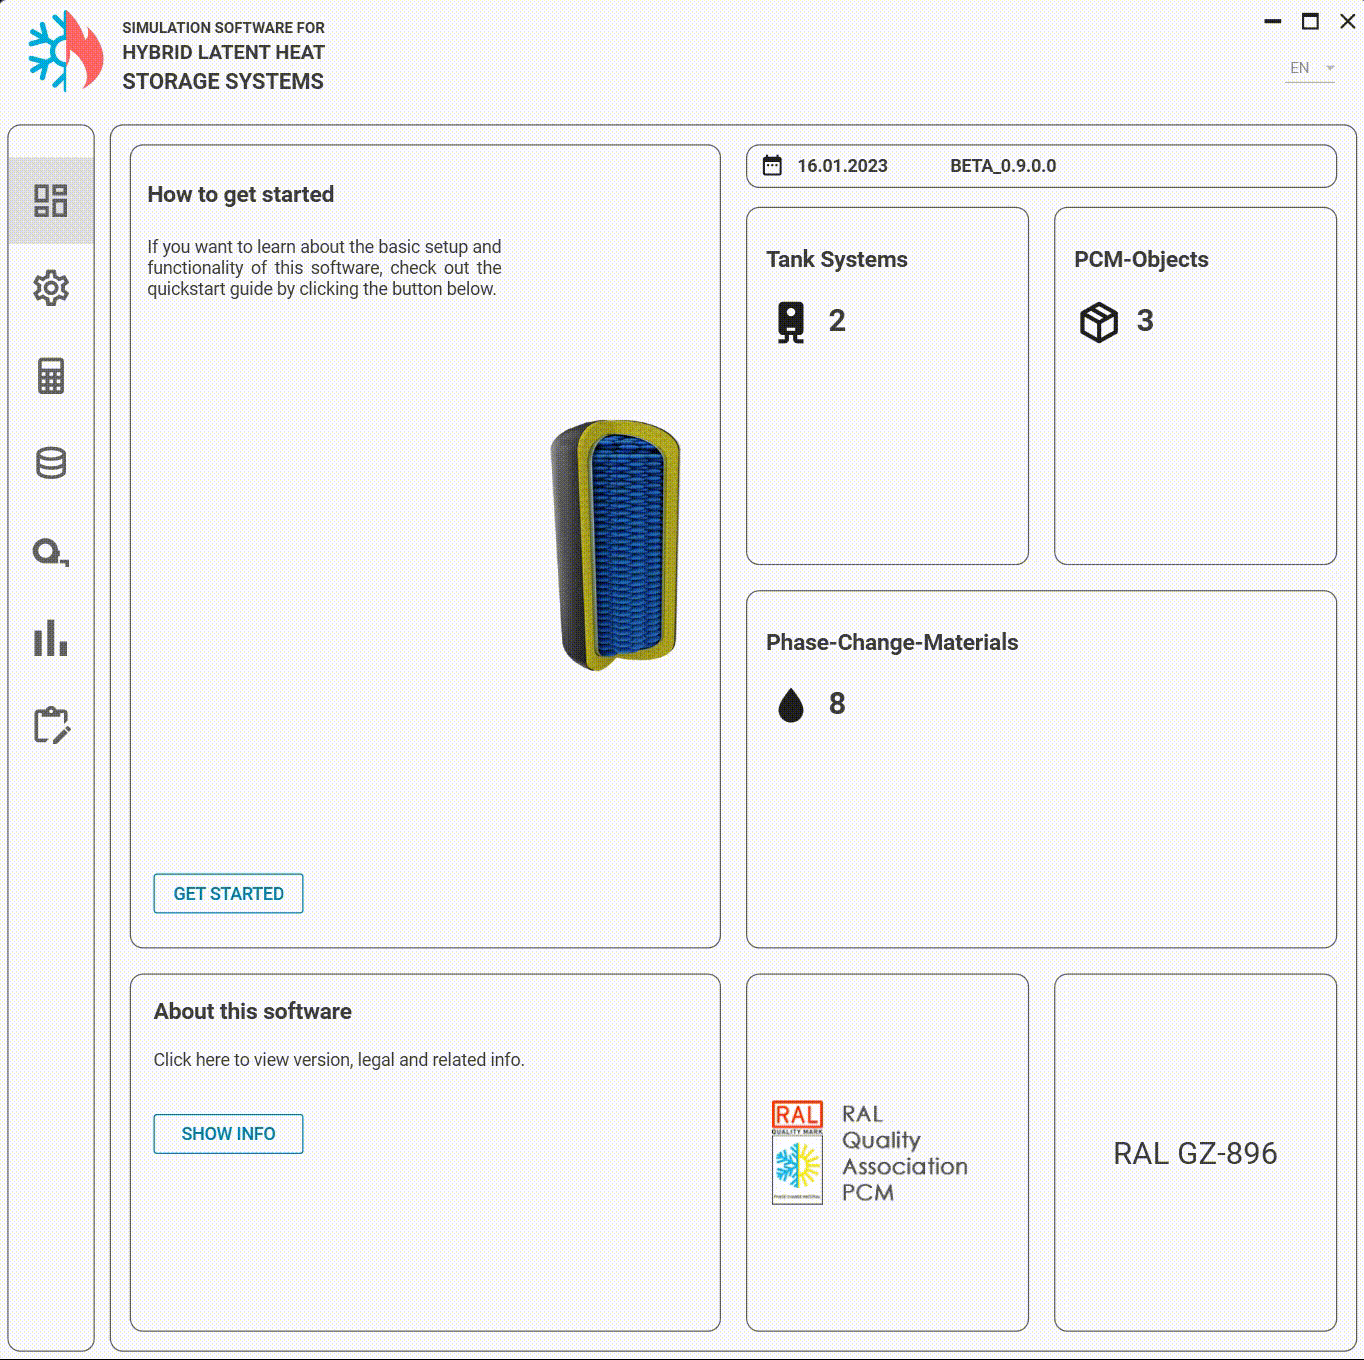Click the About this software heading
Screen dimensions: 1364x1360
pyautogui.click(x=253, y=1011)
